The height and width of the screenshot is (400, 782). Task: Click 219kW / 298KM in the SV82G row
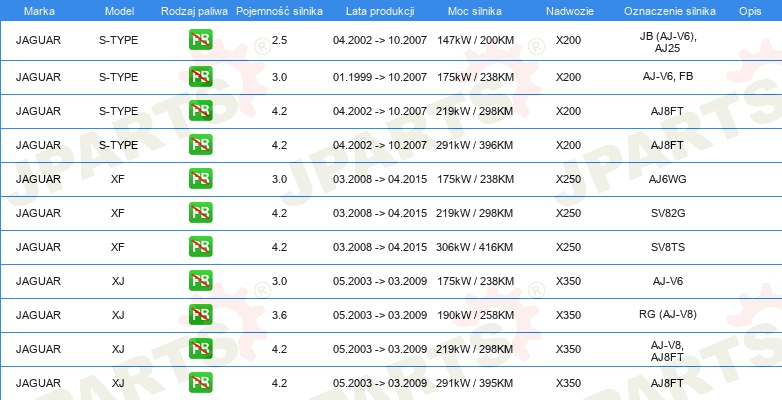(x=475, y=213)
